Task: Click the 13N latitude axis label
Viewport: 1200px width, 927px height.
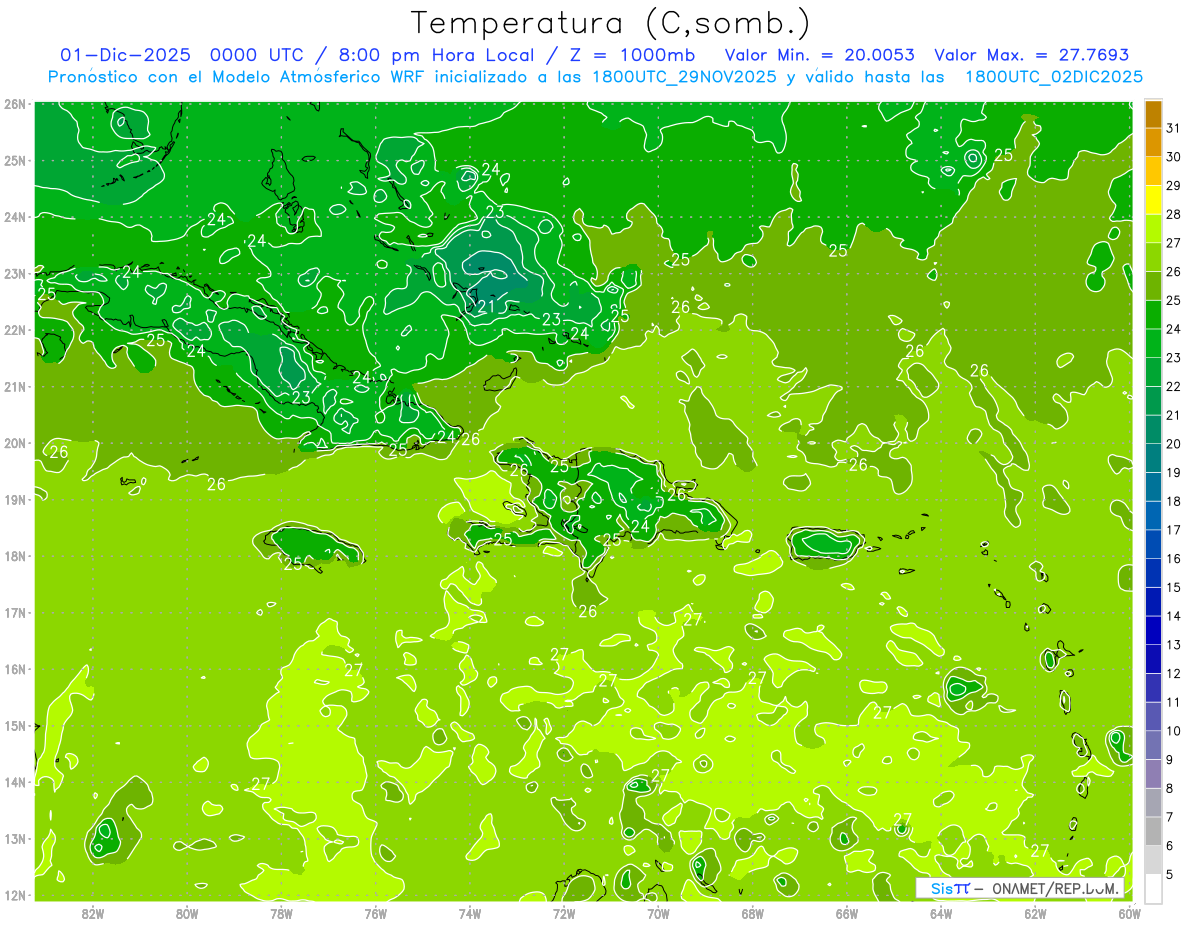Action: coord(14,838)
